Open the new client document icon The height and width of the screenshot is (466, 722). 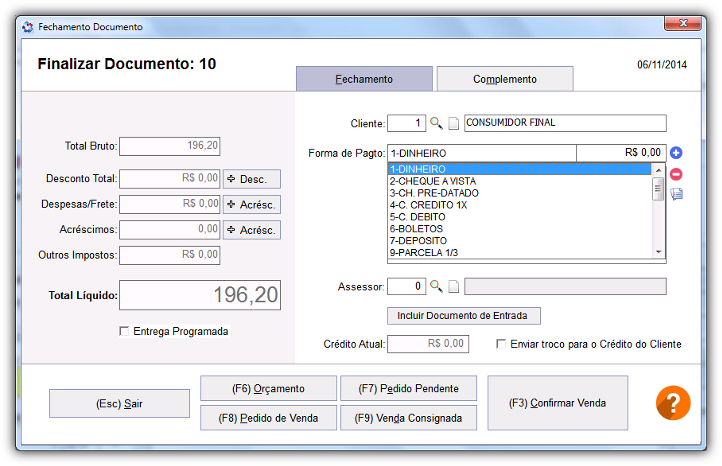(x=454, y=123)
